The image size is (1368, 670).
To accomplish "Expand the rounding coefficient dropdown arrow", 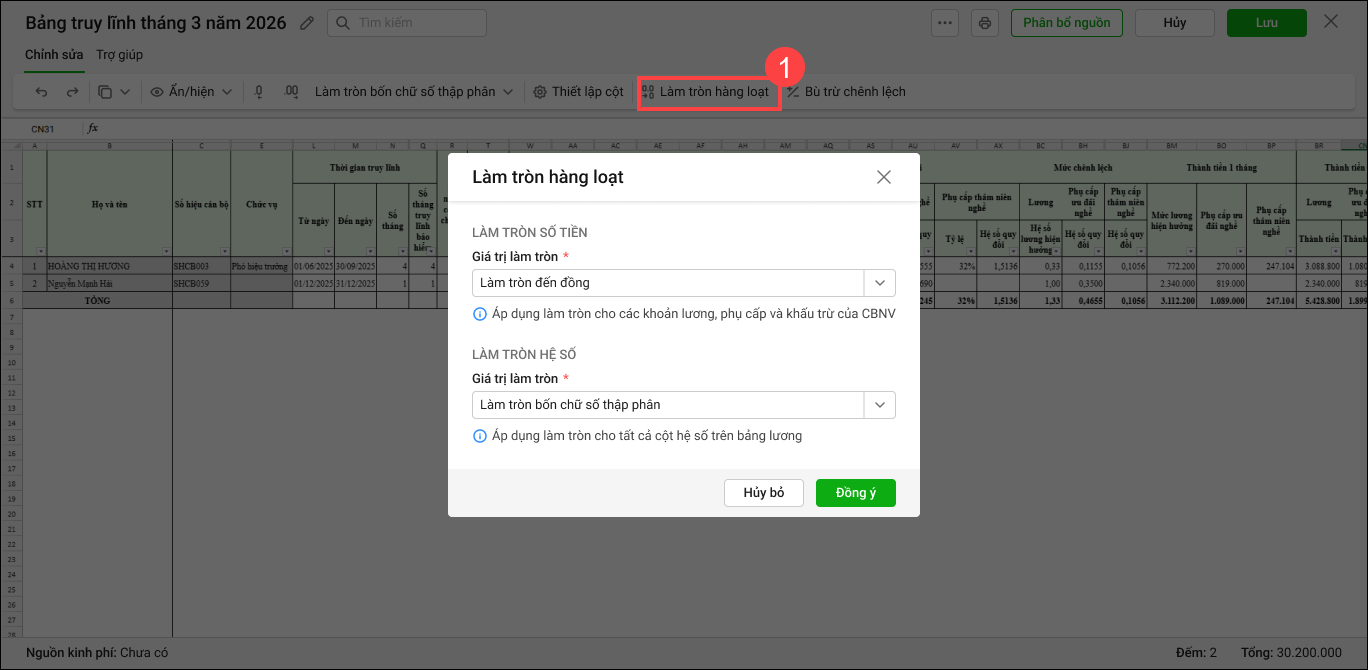I will pos(879,405).
